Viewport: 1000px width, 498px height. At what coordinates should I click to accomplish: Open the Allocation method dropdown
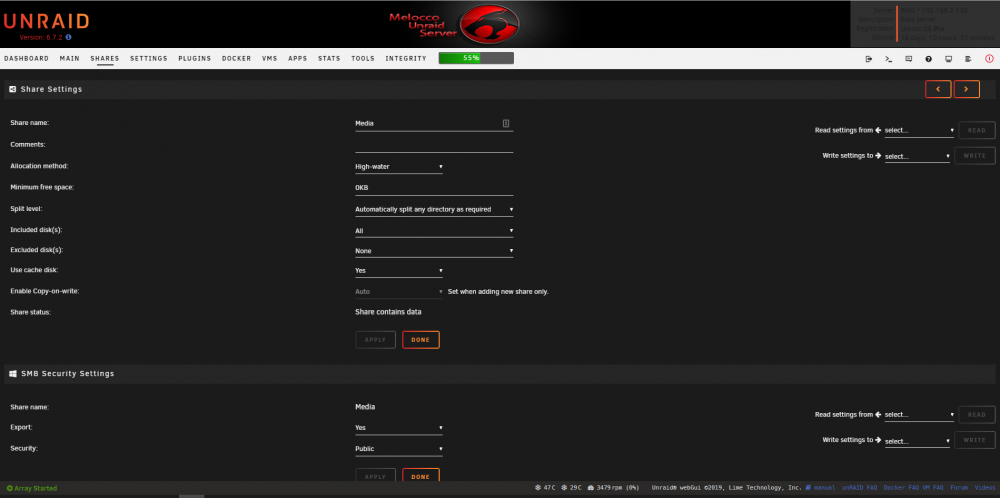point(399,167)
